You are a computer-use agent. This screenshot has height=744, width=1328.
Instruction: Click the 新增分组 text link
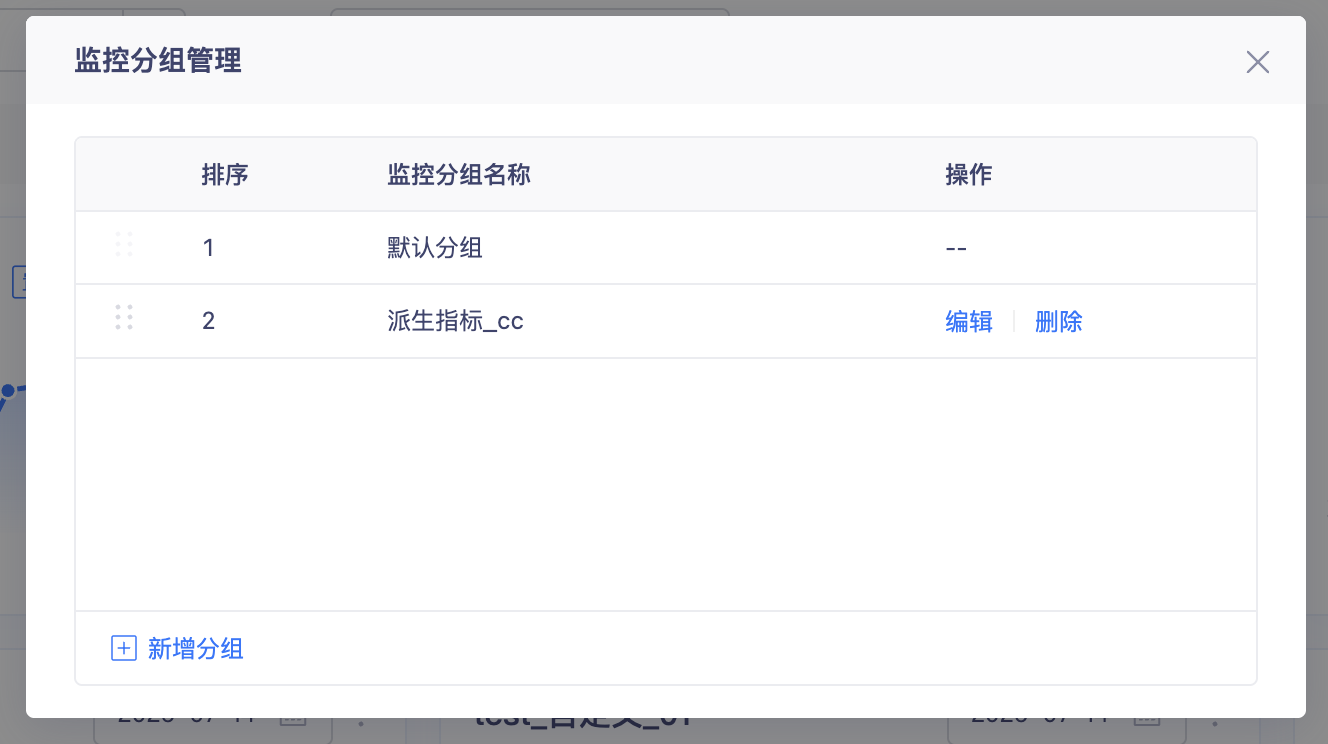(196, 649)
